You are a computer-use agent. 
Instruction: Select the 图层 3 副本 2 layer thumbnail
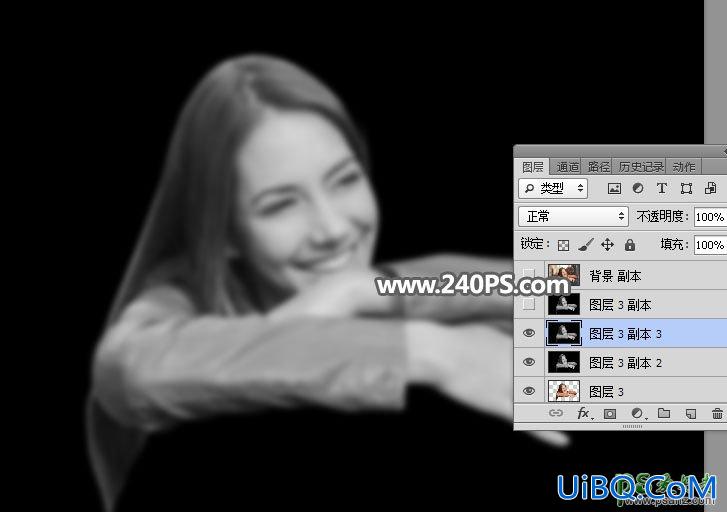[x=564, y=362]
